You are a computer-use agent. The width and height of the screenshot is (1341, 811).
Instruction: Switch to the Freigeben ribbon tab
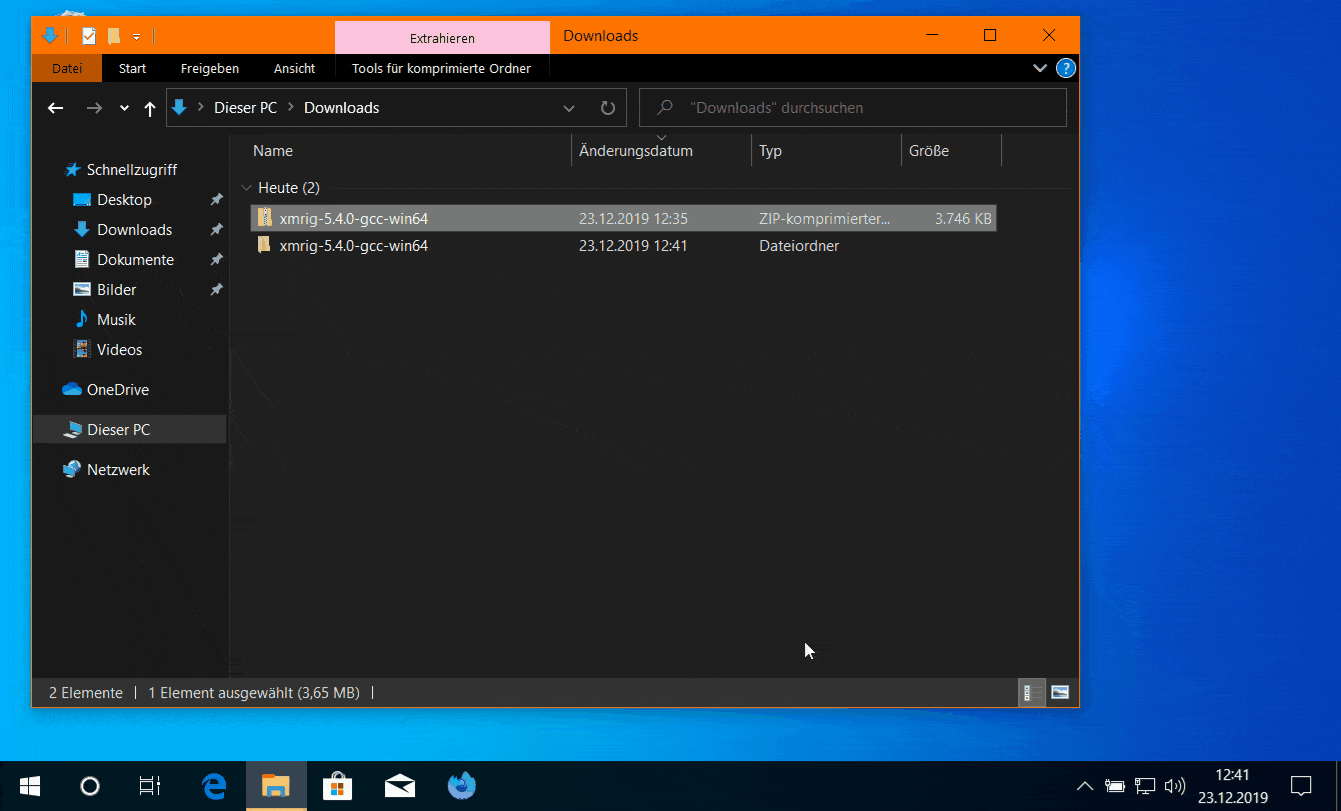pos(210,68)
